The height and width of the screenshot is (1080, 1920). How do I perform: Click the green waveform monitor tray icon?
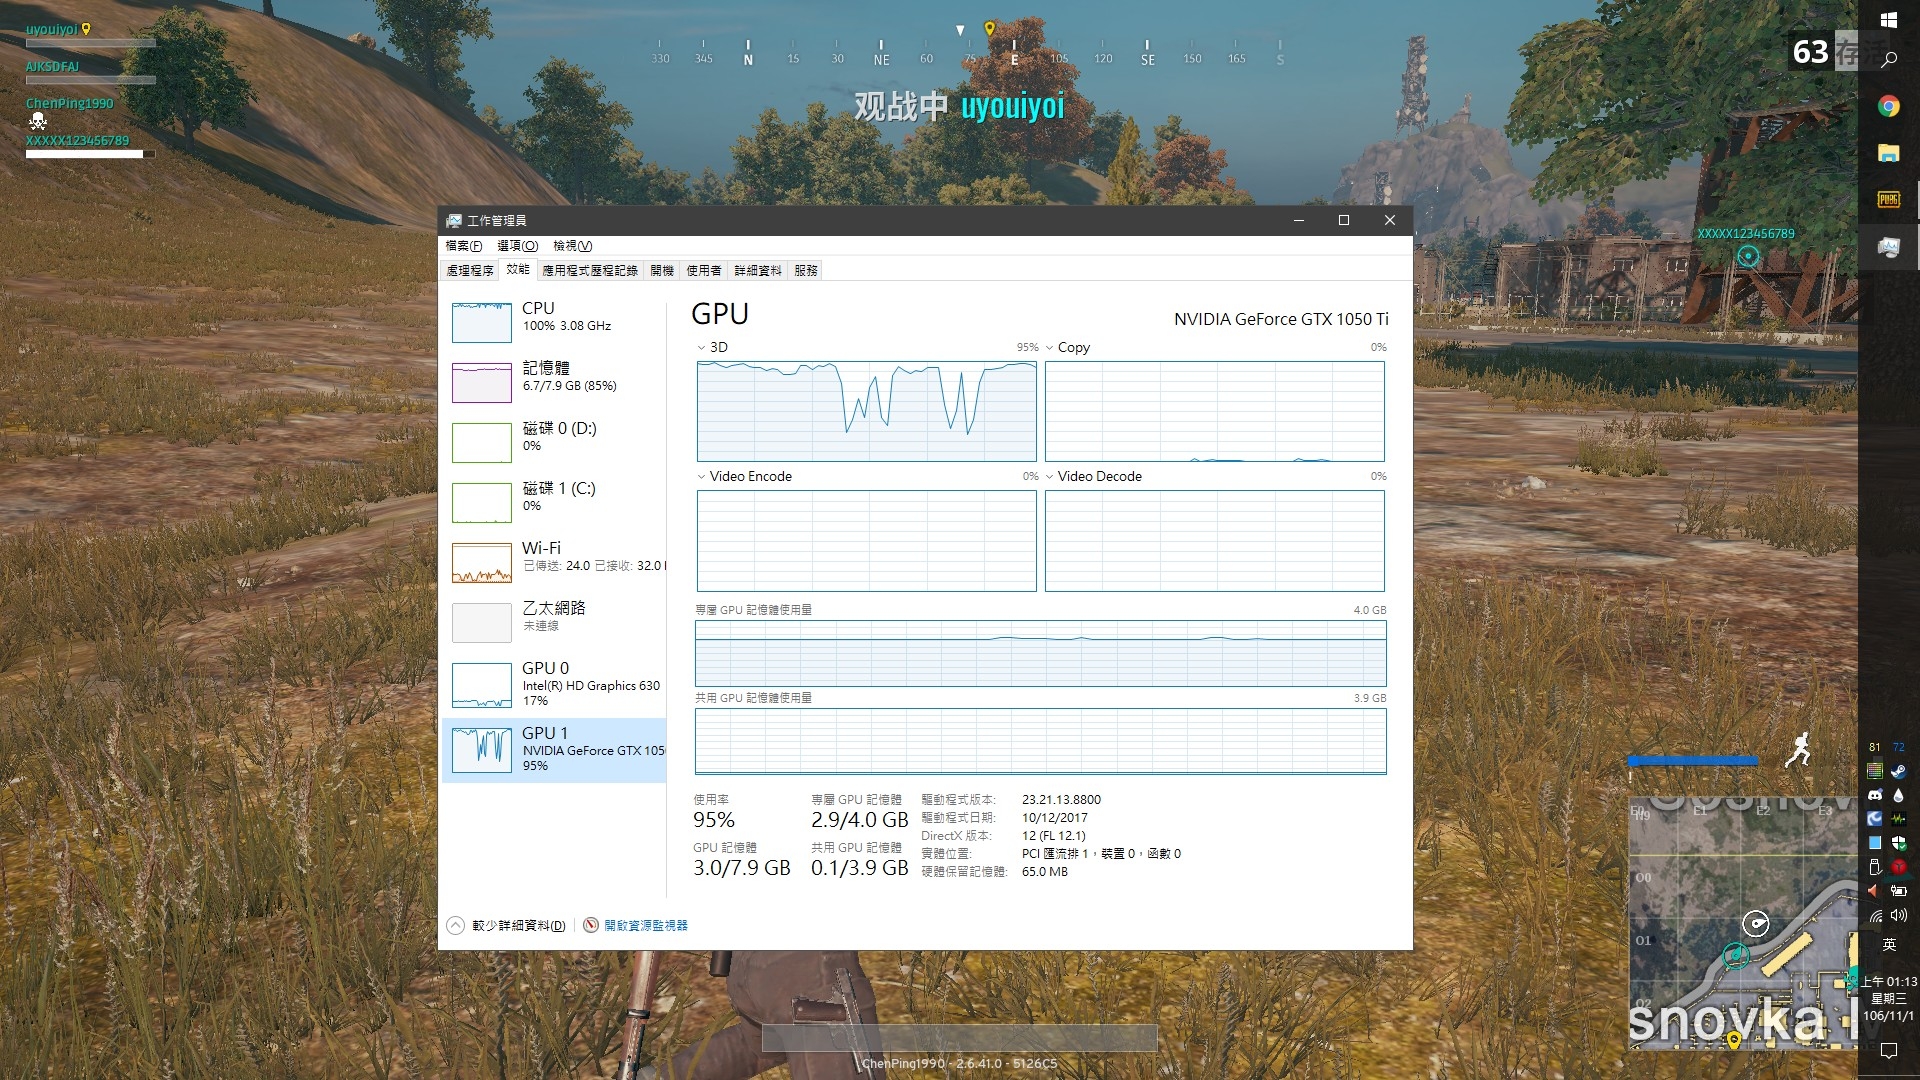click(x=1898, y=819)
